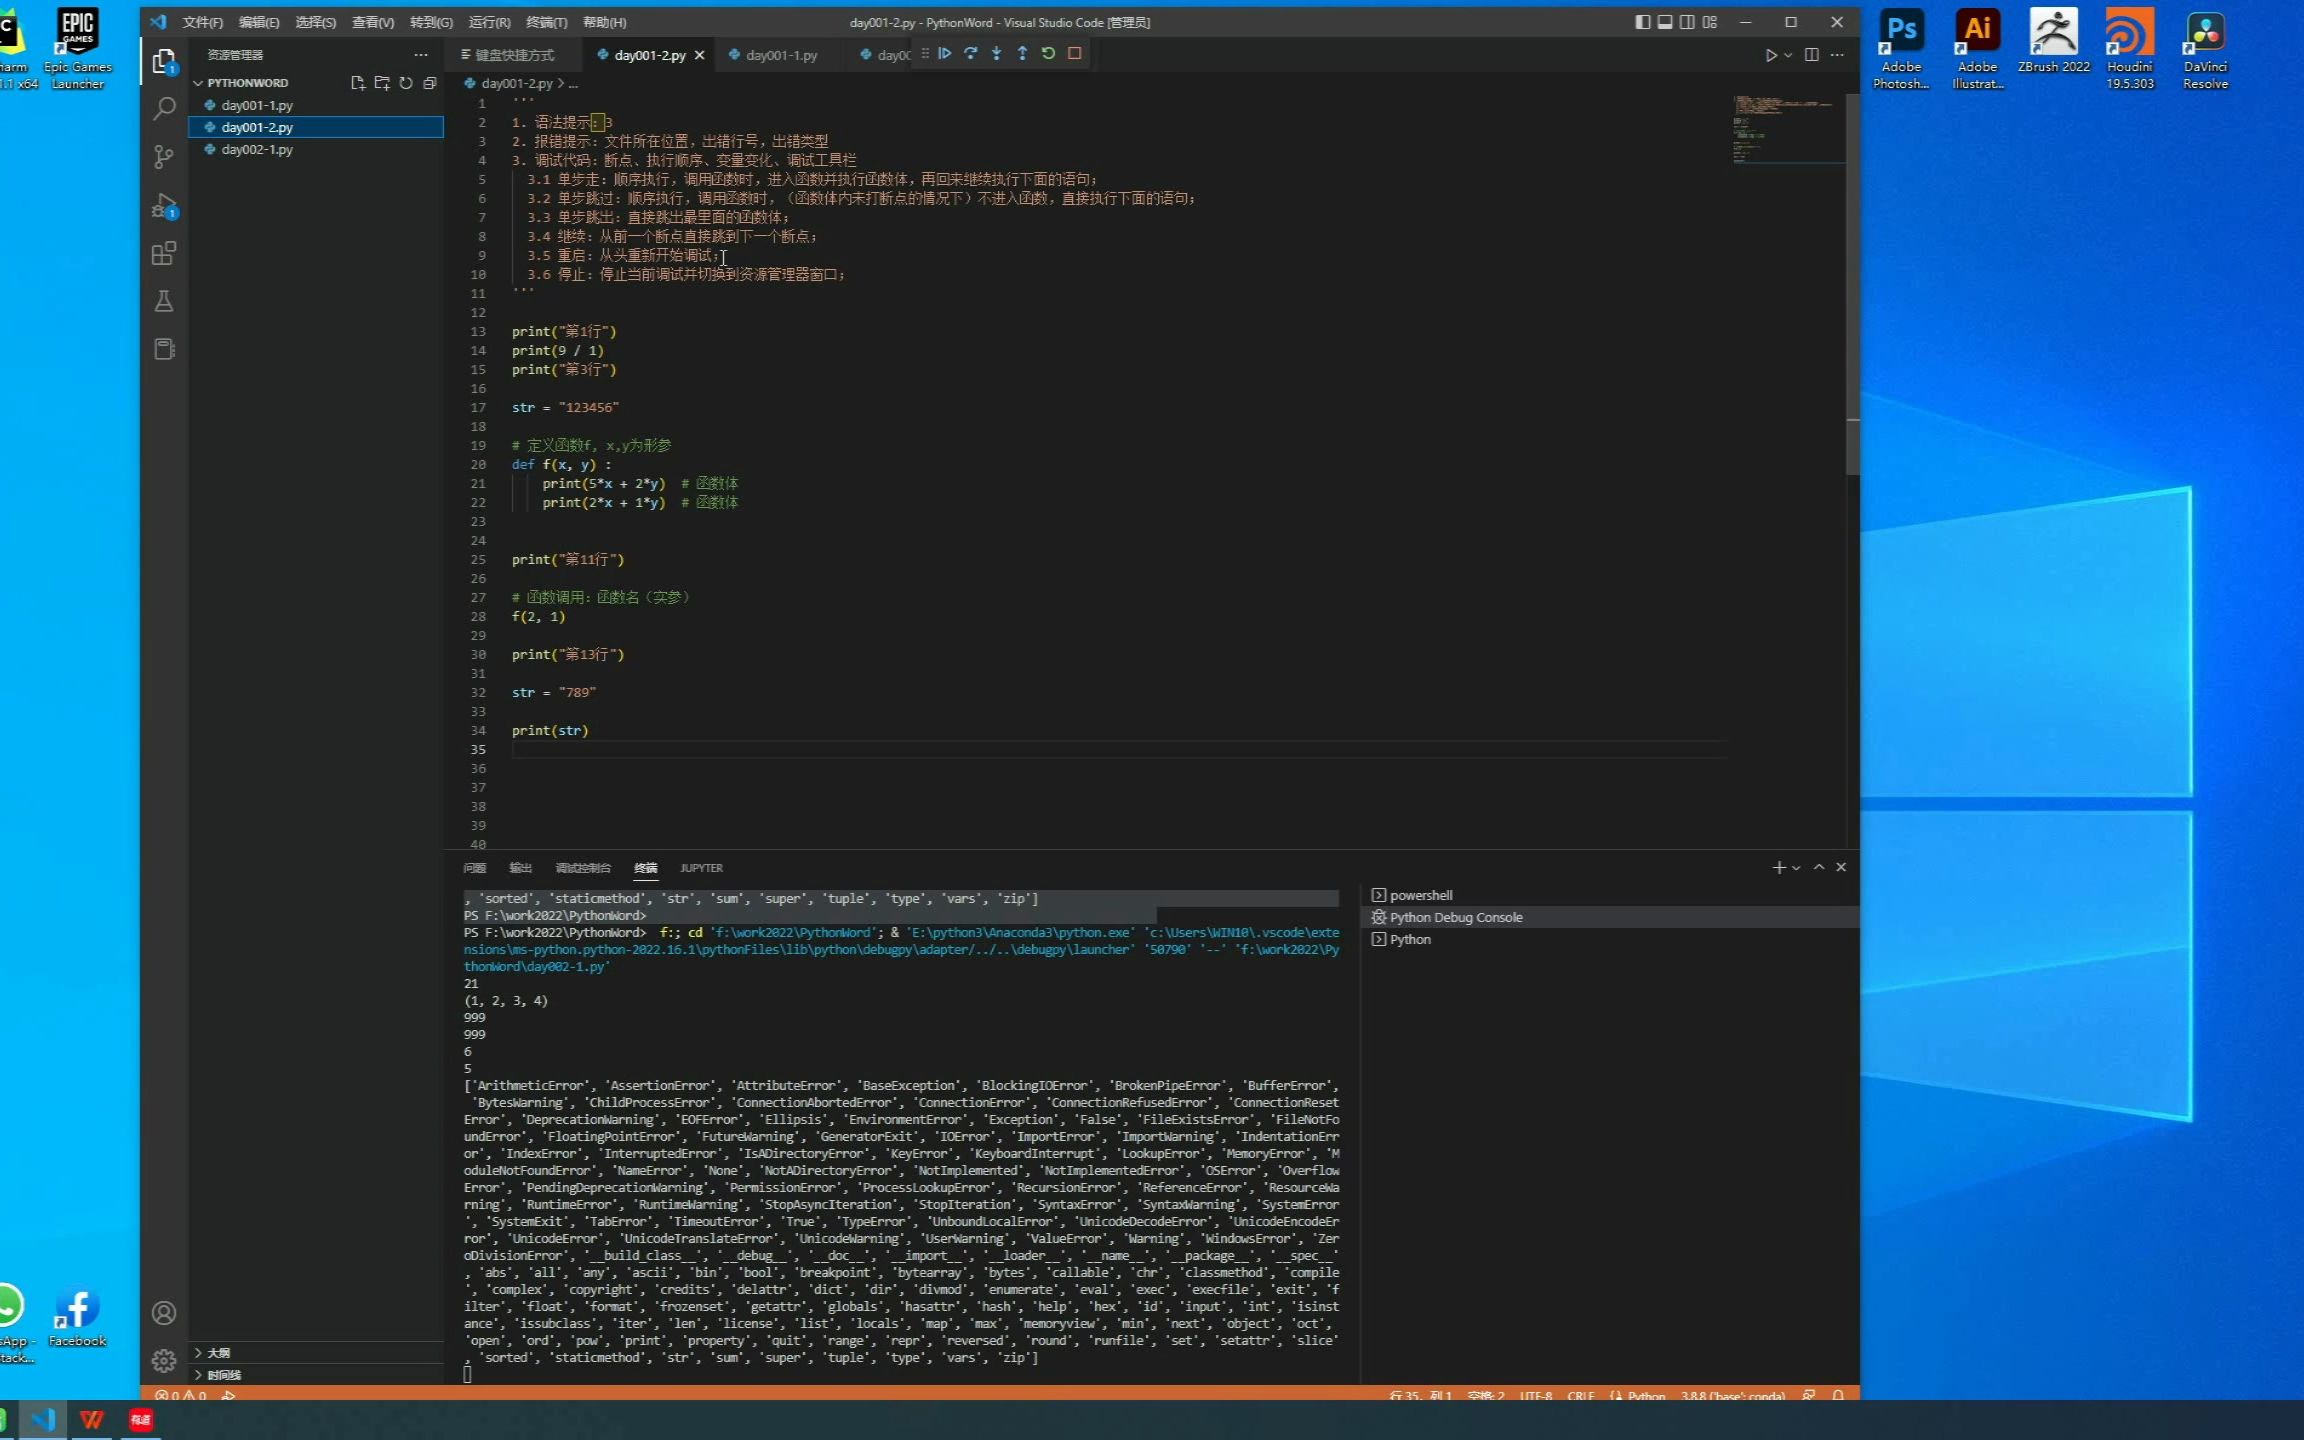Open the Extensions view in activity bar
The height and width of the screenshot is (1440, 2304).
tap(164, 254)
